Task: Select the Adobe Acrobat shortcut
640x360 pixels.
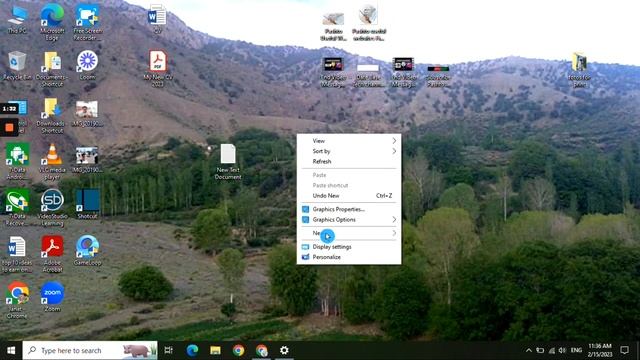Action: coord(52,254)
